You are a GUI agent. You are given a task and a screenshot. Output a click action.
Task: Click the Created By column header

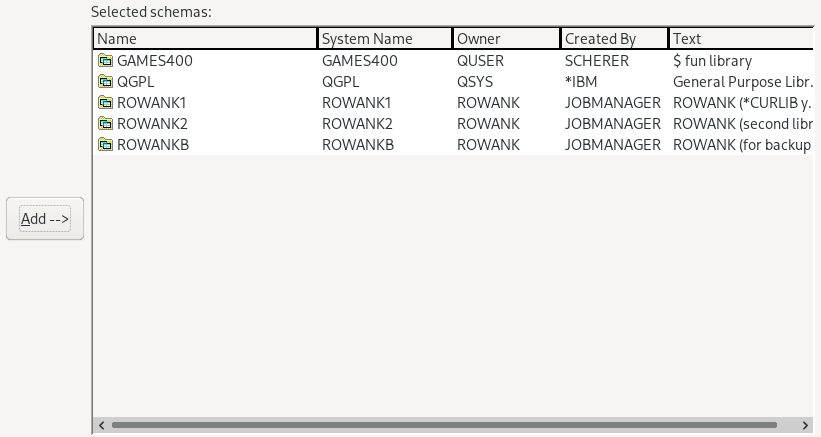tap(613, 39)
